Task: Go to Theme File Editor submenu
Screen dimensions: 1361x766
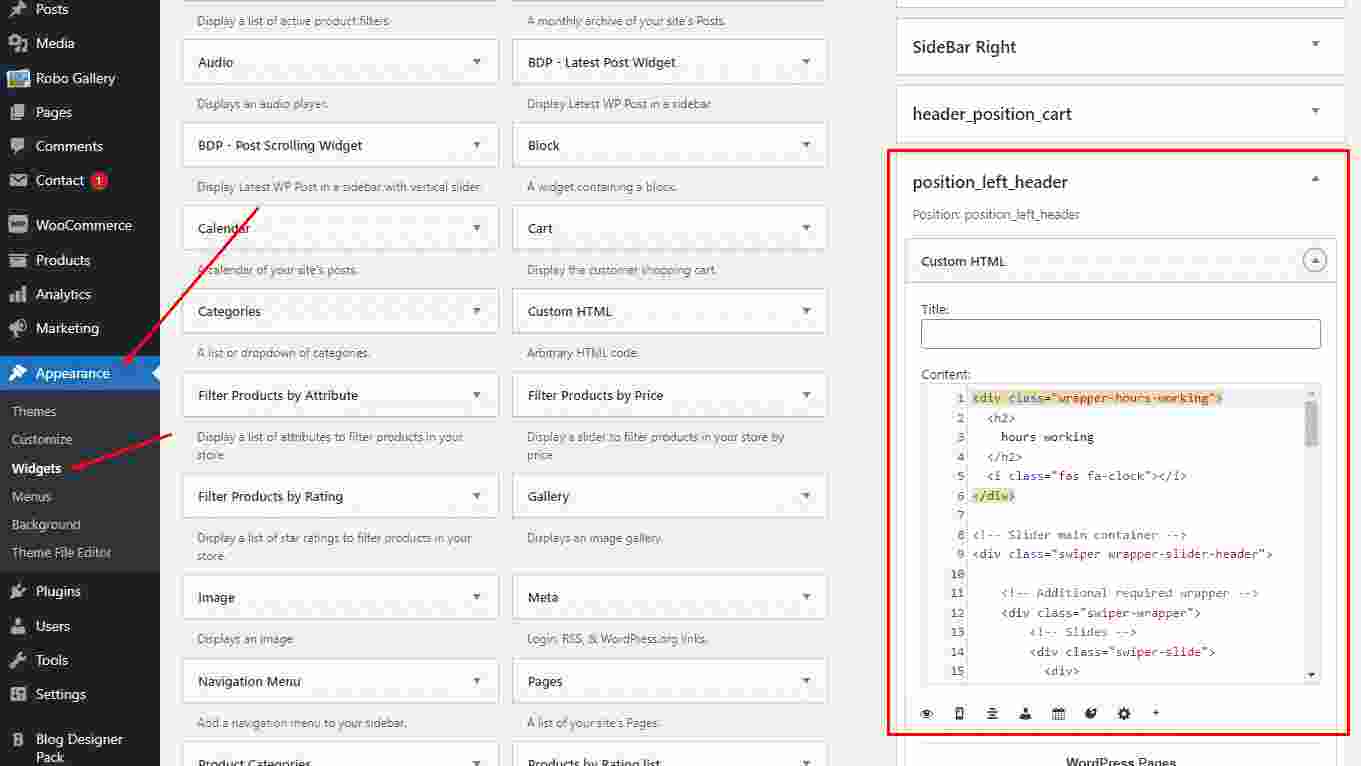Action: tap(61, 552)
